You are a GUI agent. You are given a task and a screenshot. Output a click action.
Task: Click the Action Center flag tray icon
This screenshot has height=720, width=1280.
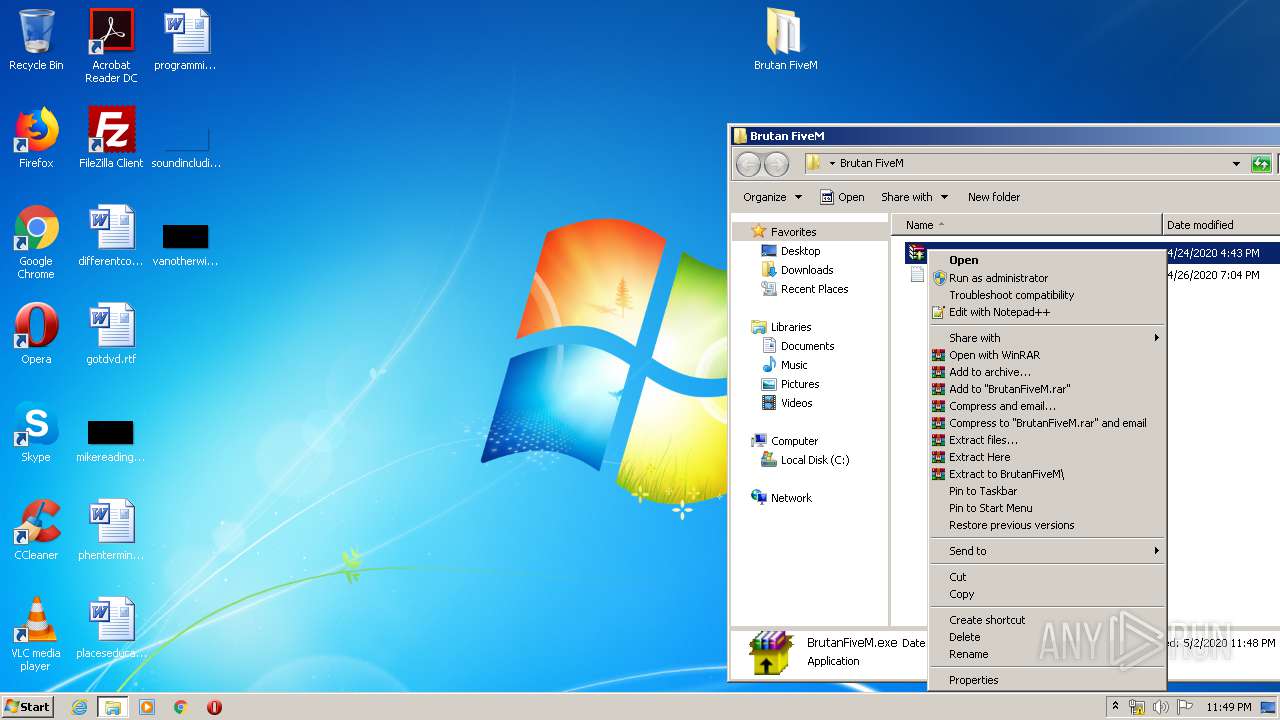pos(1185,707)
